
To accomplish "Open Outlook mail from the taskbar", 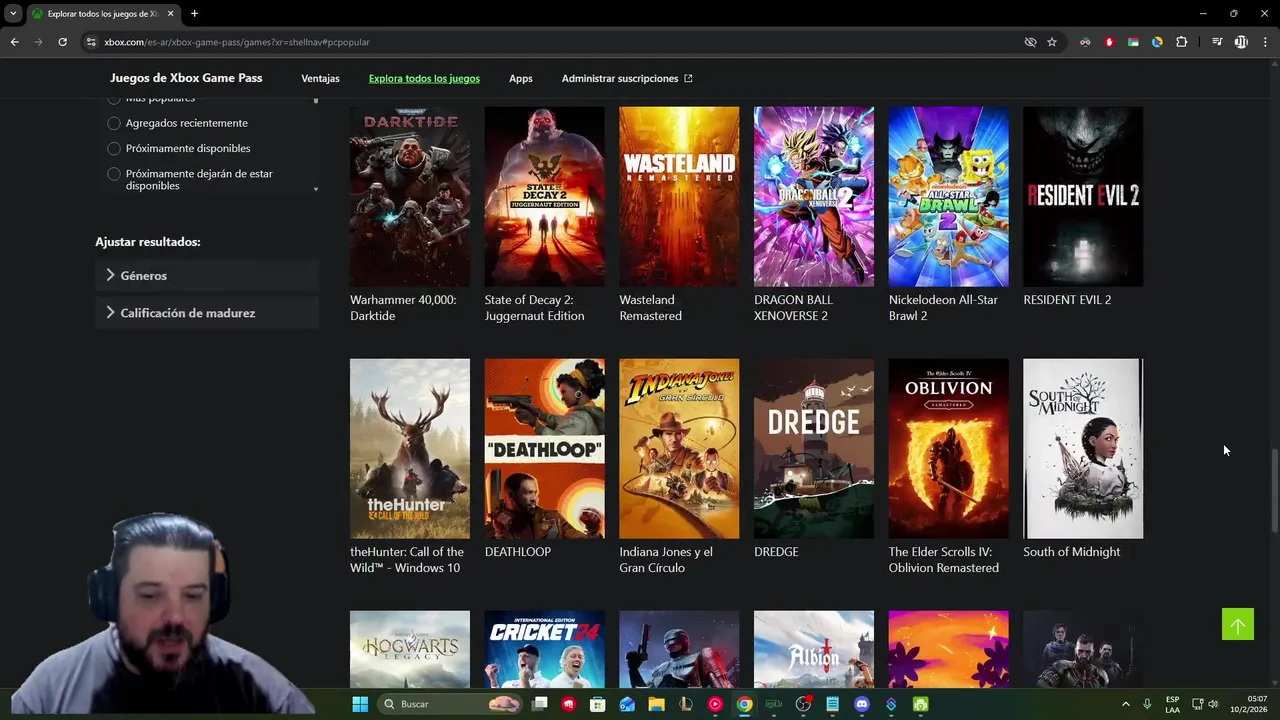I will pos(627,704).
